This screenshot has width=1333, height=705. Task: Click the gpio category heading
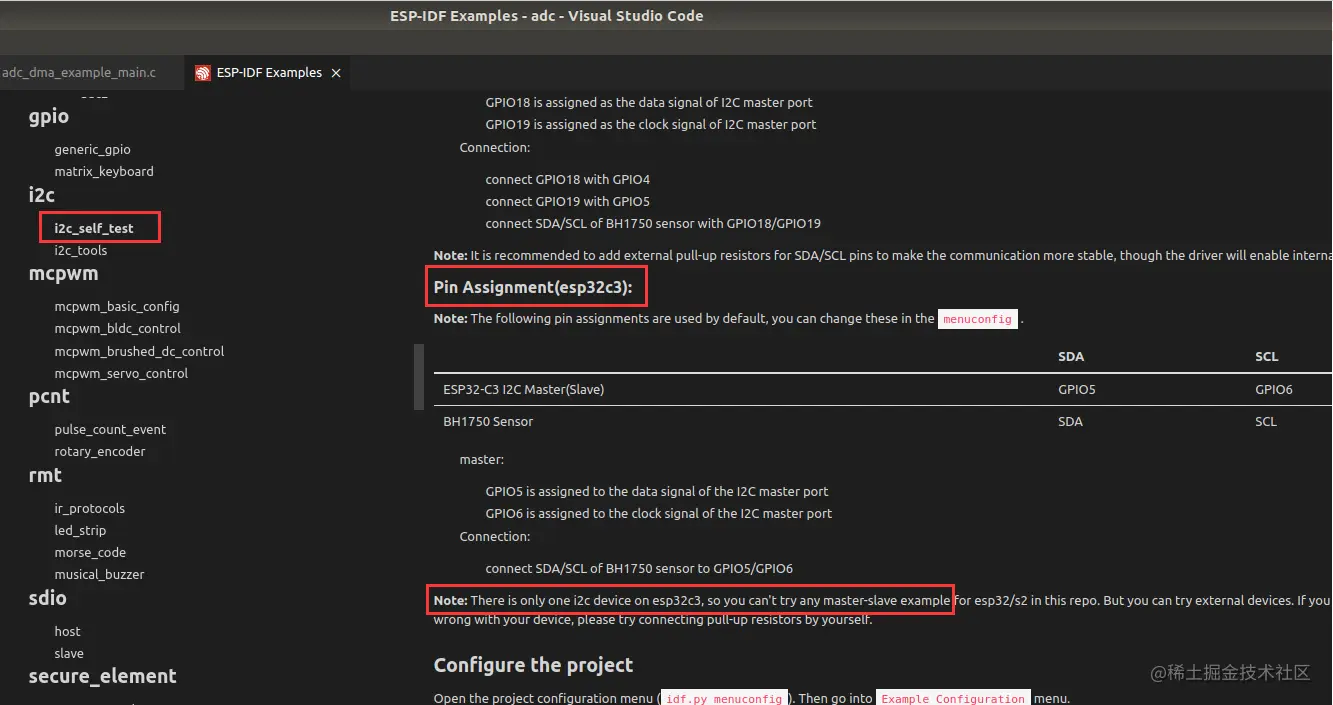[49, 116]
